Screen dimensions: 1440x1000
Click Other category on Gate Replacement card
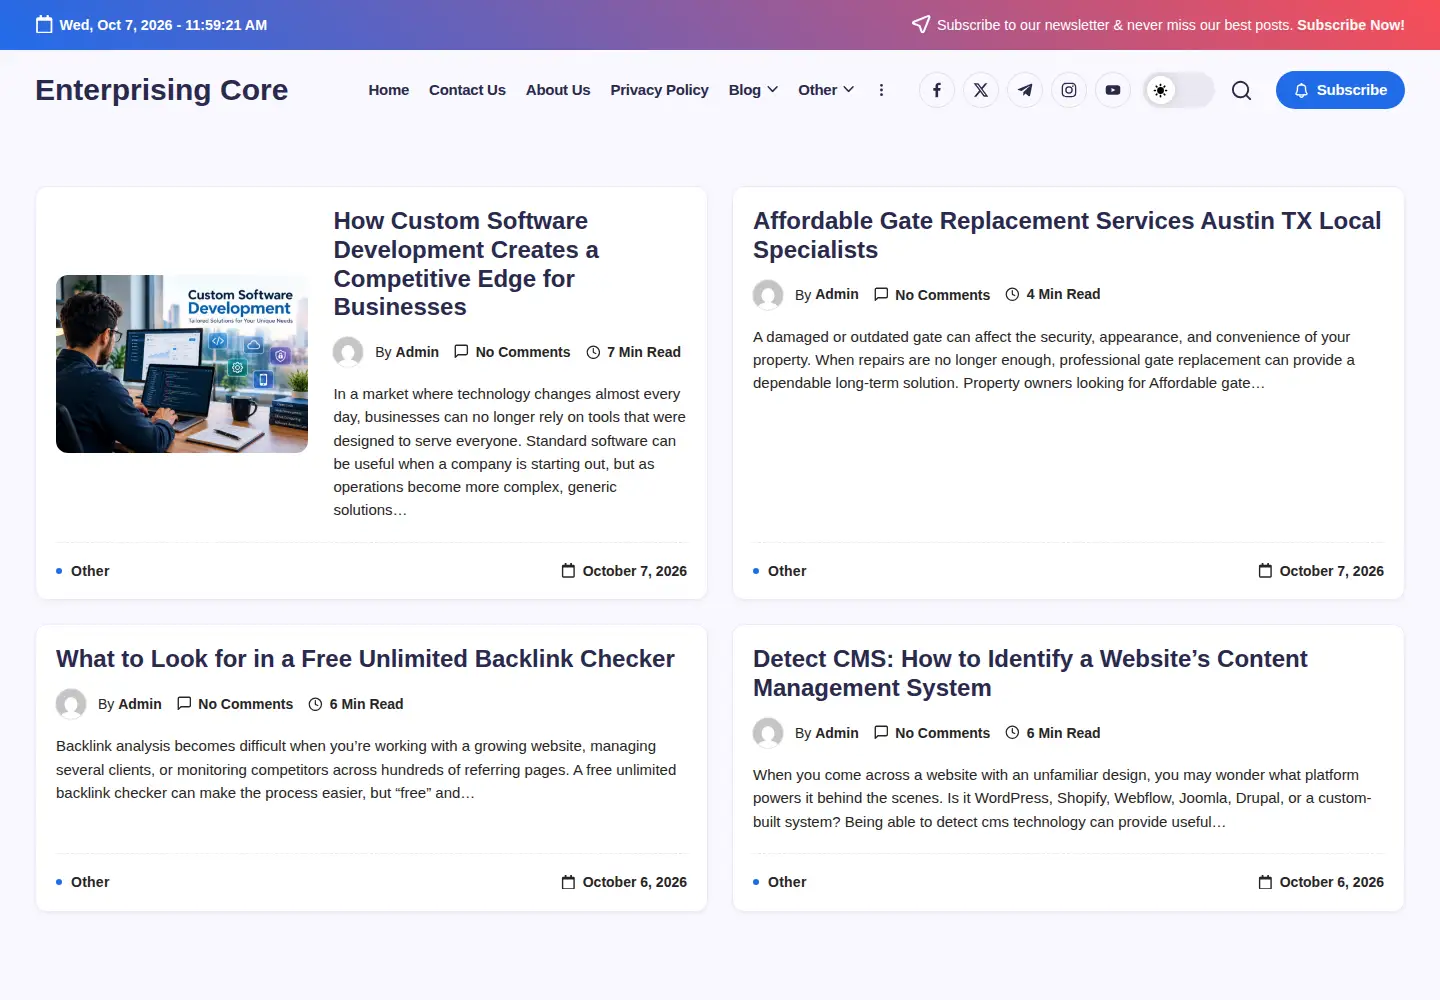point(787,571)
